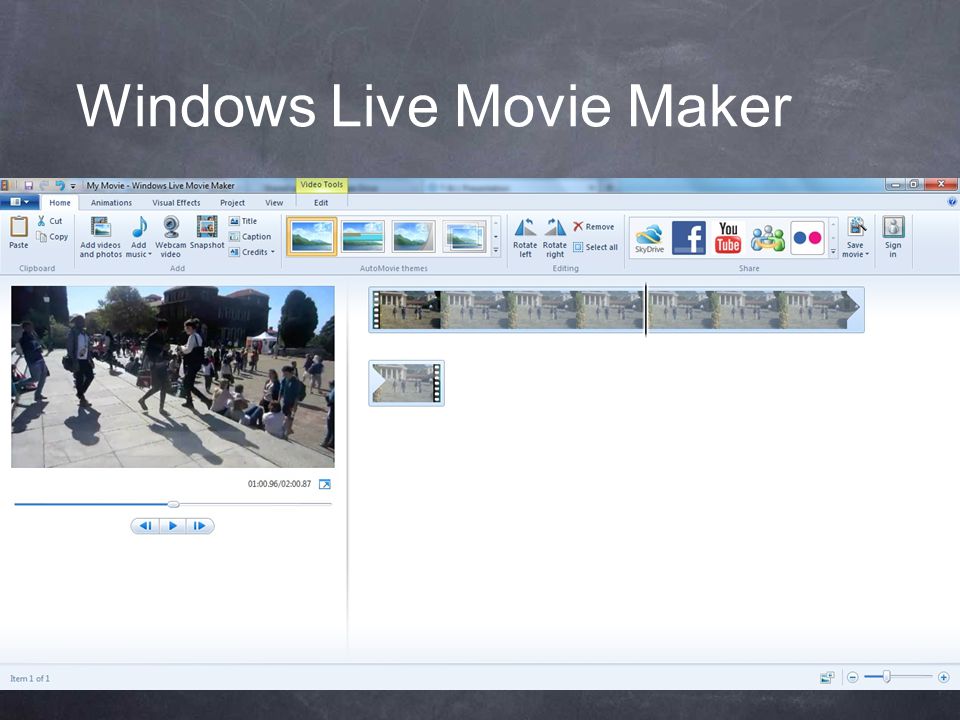Expand the AutoMovie themes gallery
Screen dimensions: 960x720
click(x=496, y=250)
